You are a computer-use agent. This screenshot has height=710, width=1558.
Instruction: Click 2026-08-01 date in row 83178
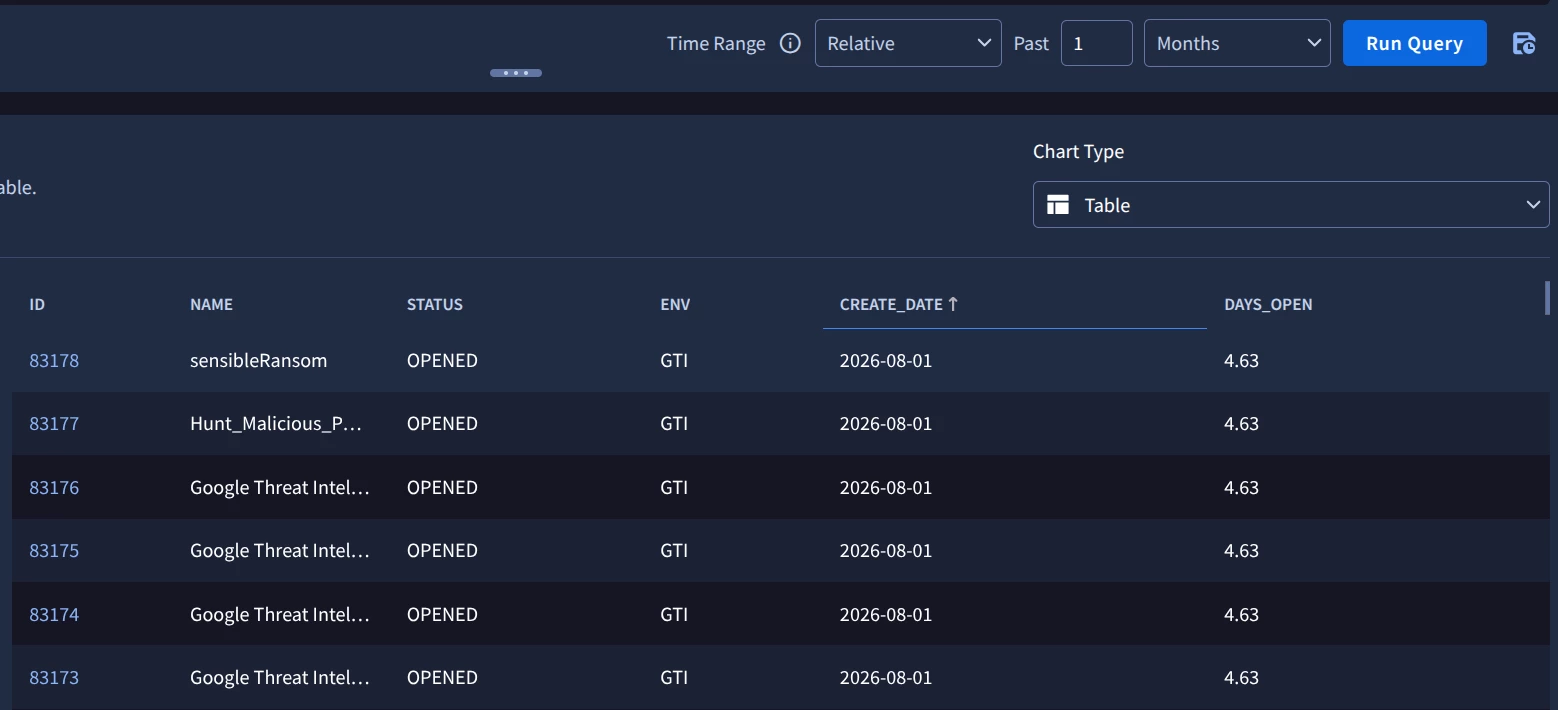click(x=886, y=360)
